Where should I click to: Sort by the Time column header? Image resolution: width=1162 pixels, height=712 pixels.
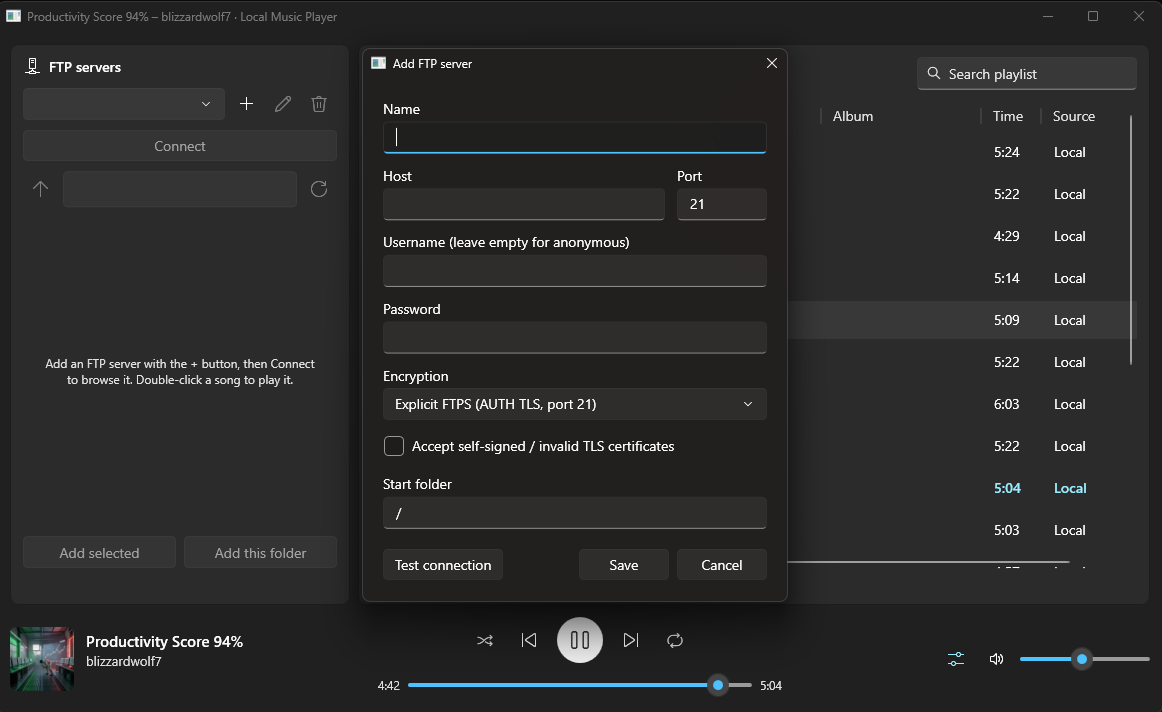click(1007, 116)
